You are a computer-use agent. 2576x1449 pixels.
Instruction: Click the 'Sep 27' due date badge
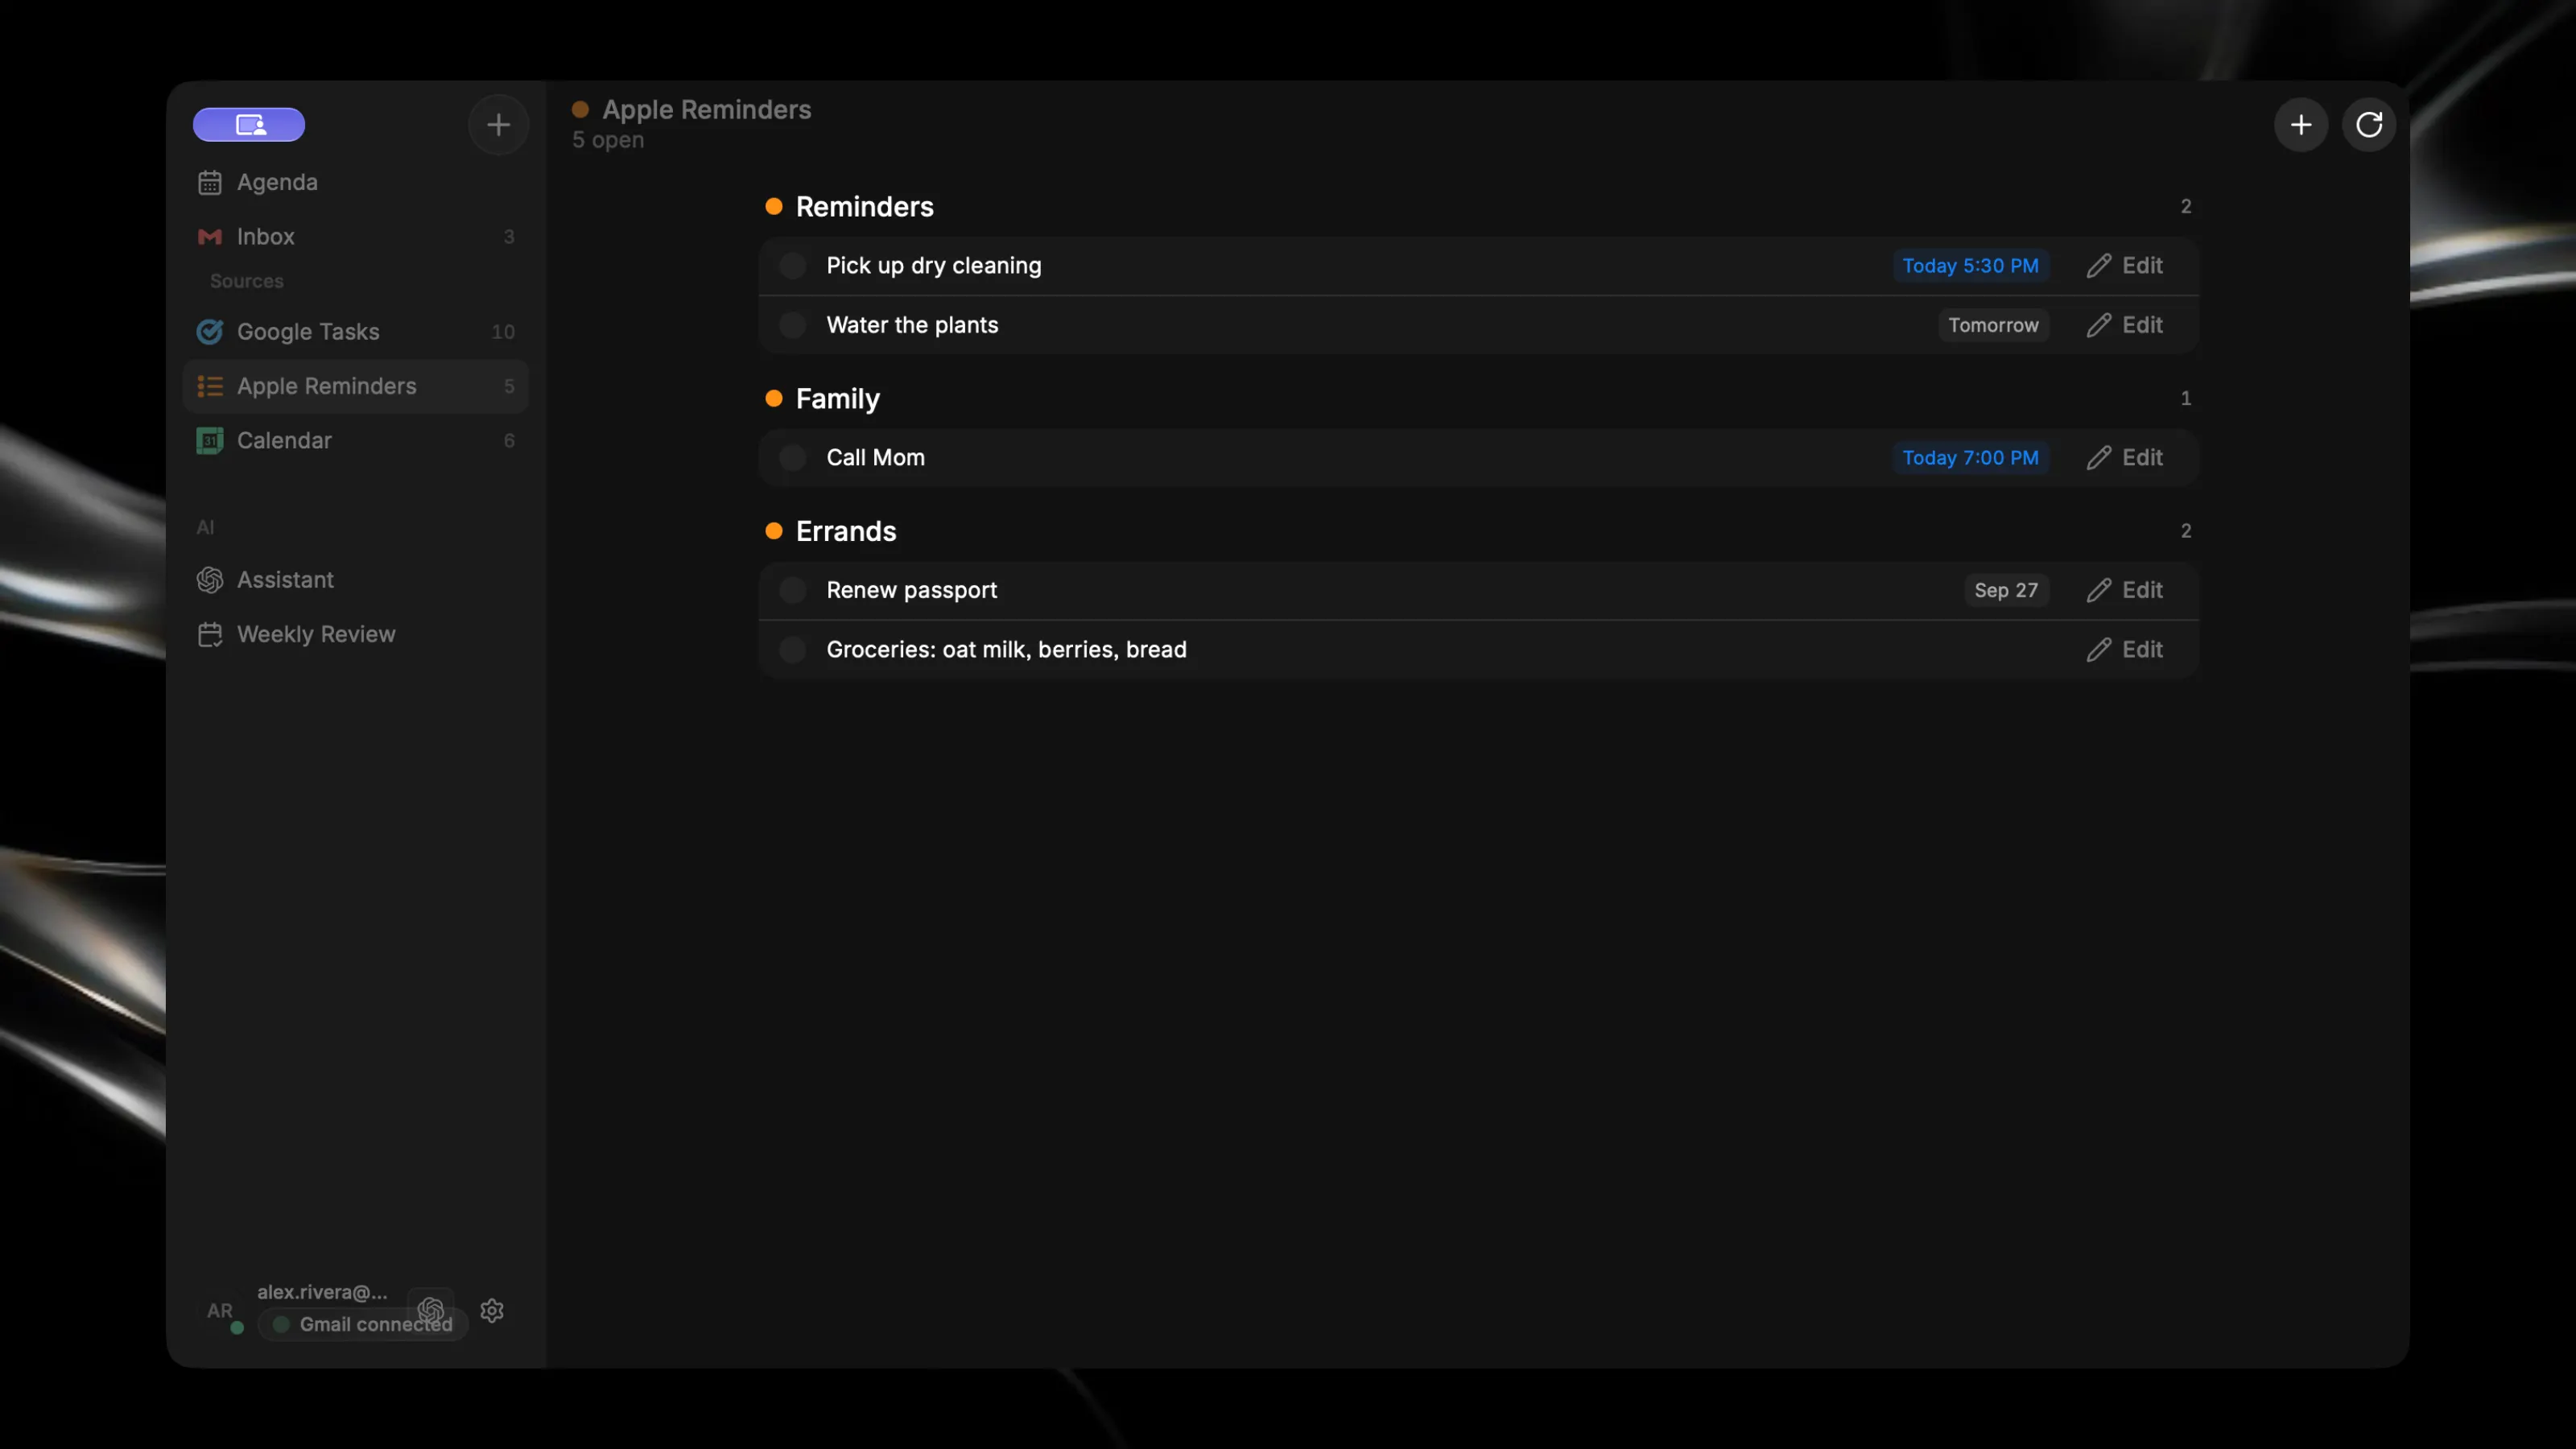pos(2006,590)
